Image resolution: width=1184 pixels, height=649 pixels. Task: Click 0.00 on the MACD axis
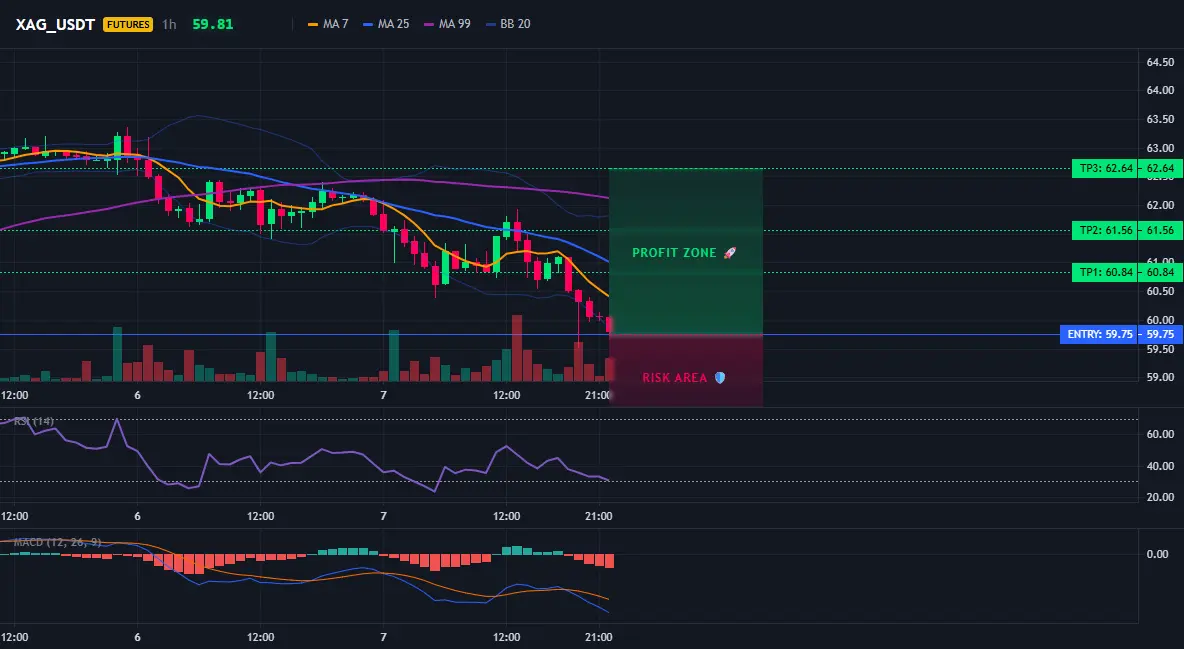click(1158, 555)
